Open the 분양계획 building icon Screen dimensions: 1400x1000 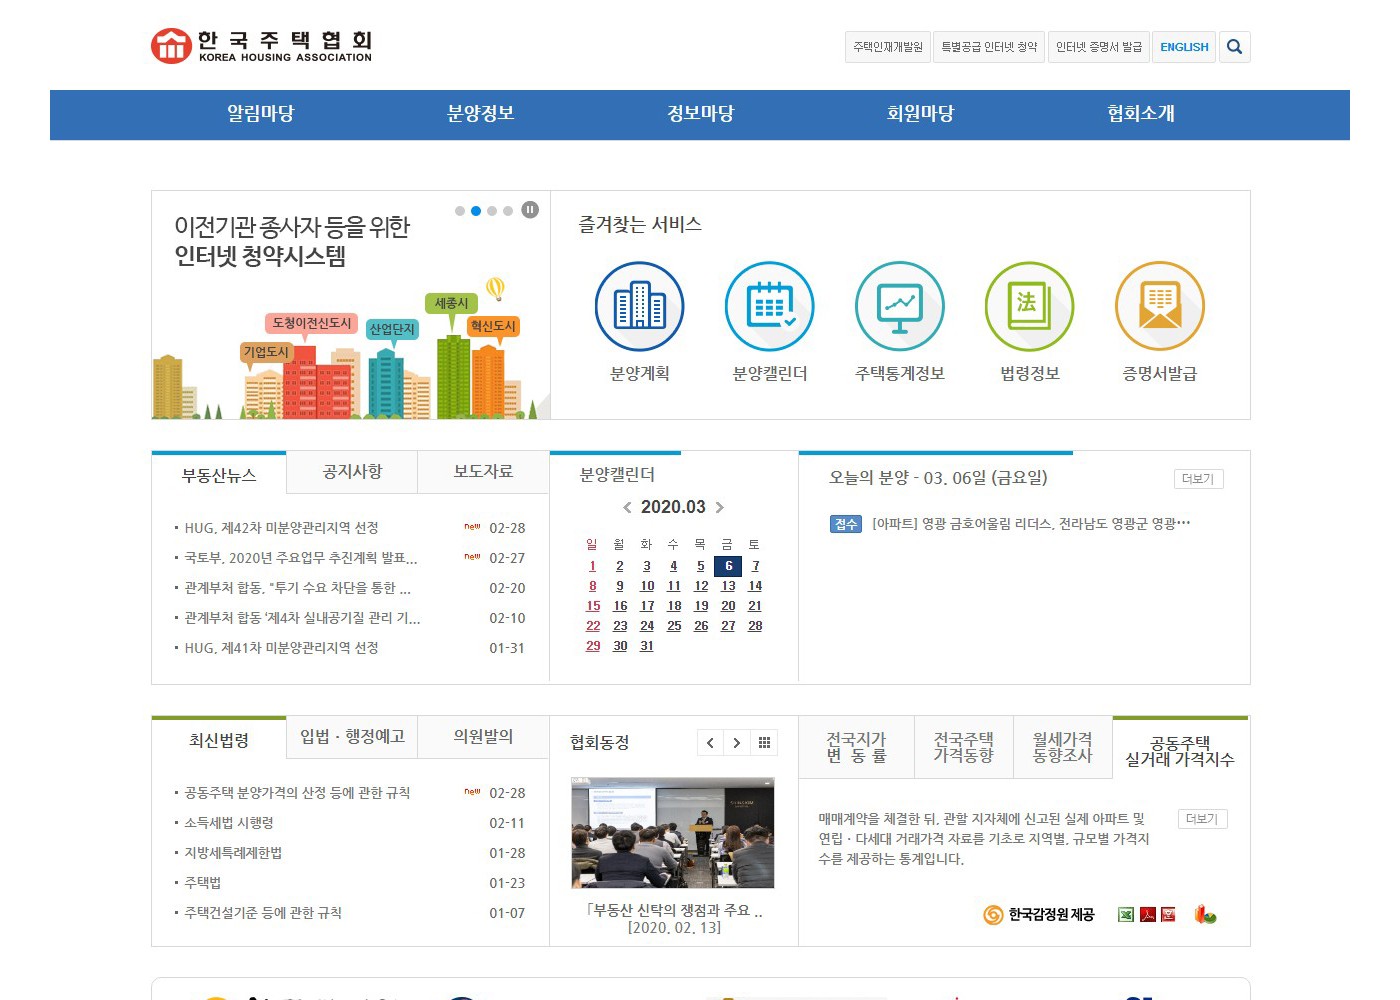tap(640, 306)
